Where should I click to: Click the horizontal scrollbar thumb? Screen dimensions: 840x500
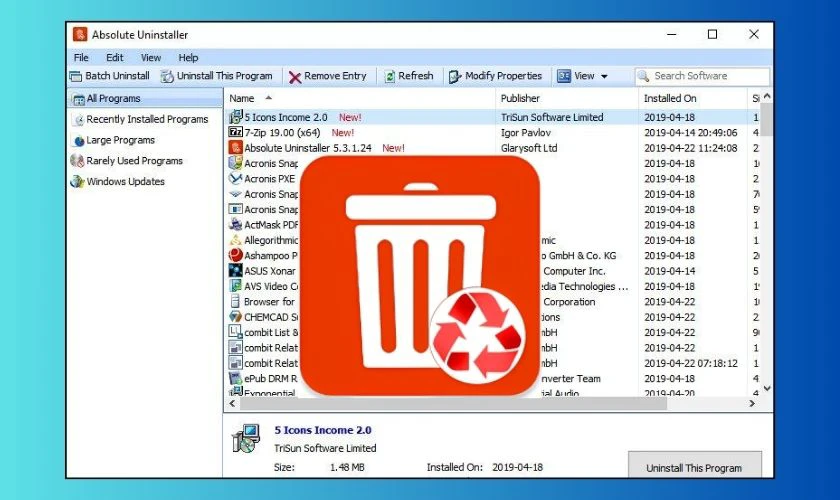coord(453,404)
